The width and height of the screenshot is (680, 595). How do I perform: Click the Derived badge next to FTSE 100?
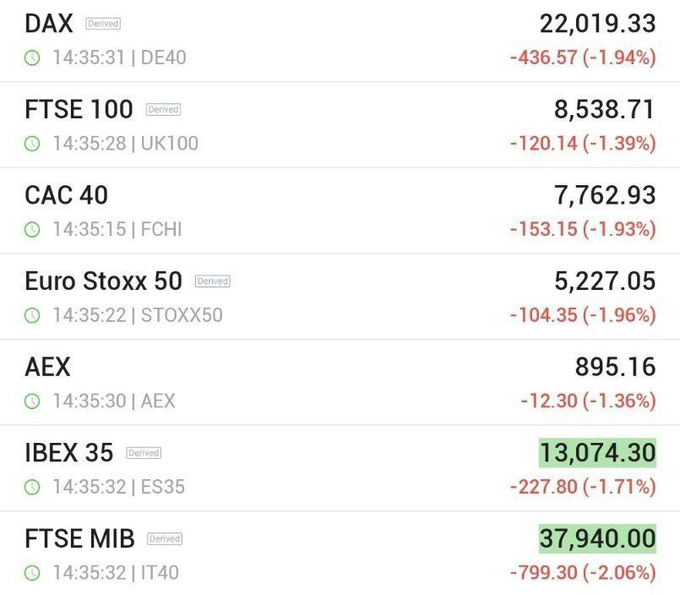coord(163,109)
